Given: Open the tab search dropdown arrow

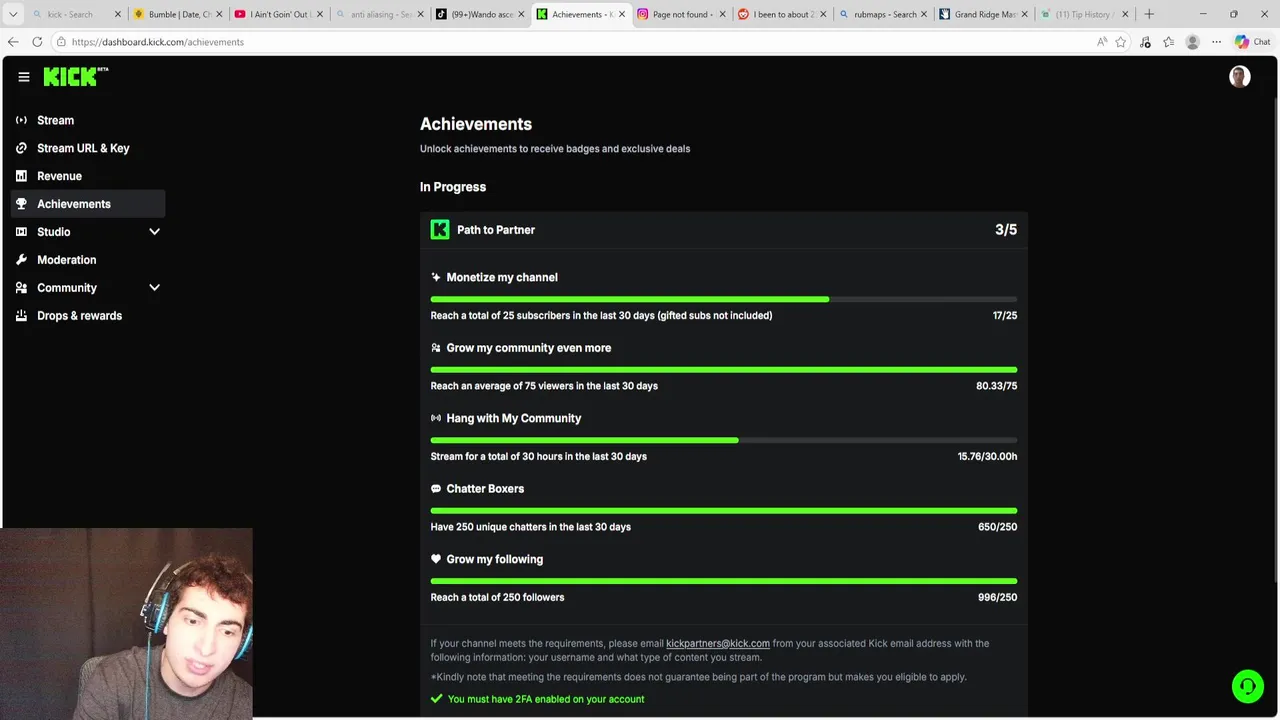Looking at the screenshot, I should 13,14.
